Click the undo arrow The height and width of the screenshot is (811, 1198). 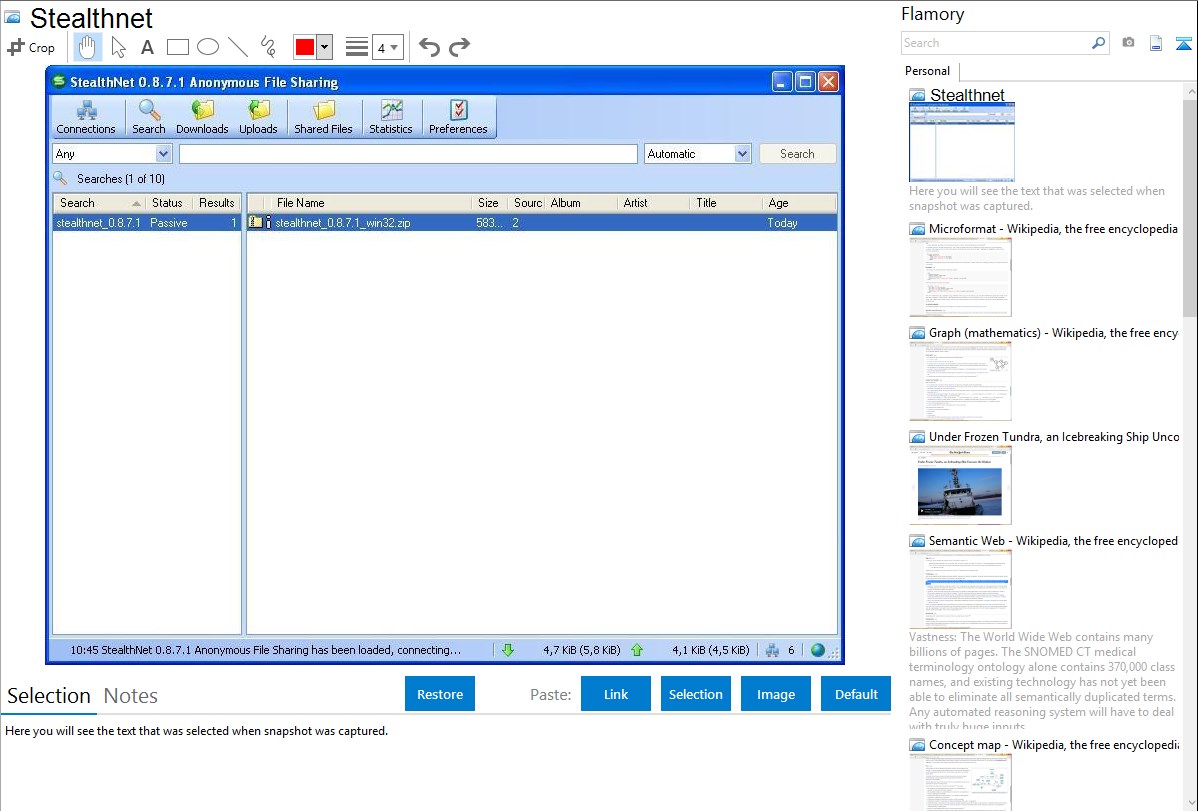point(429,47)
